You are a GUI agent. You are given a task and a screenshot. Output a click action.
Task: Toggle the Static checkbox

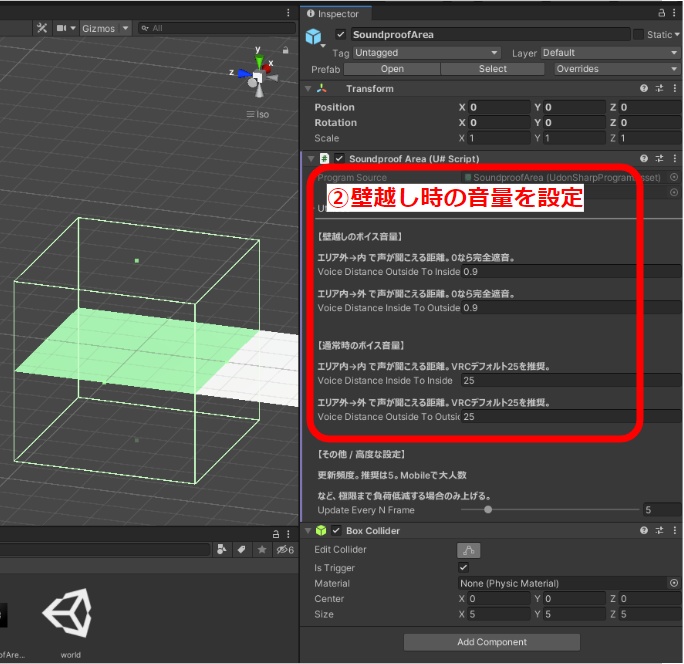coord(638,34)
